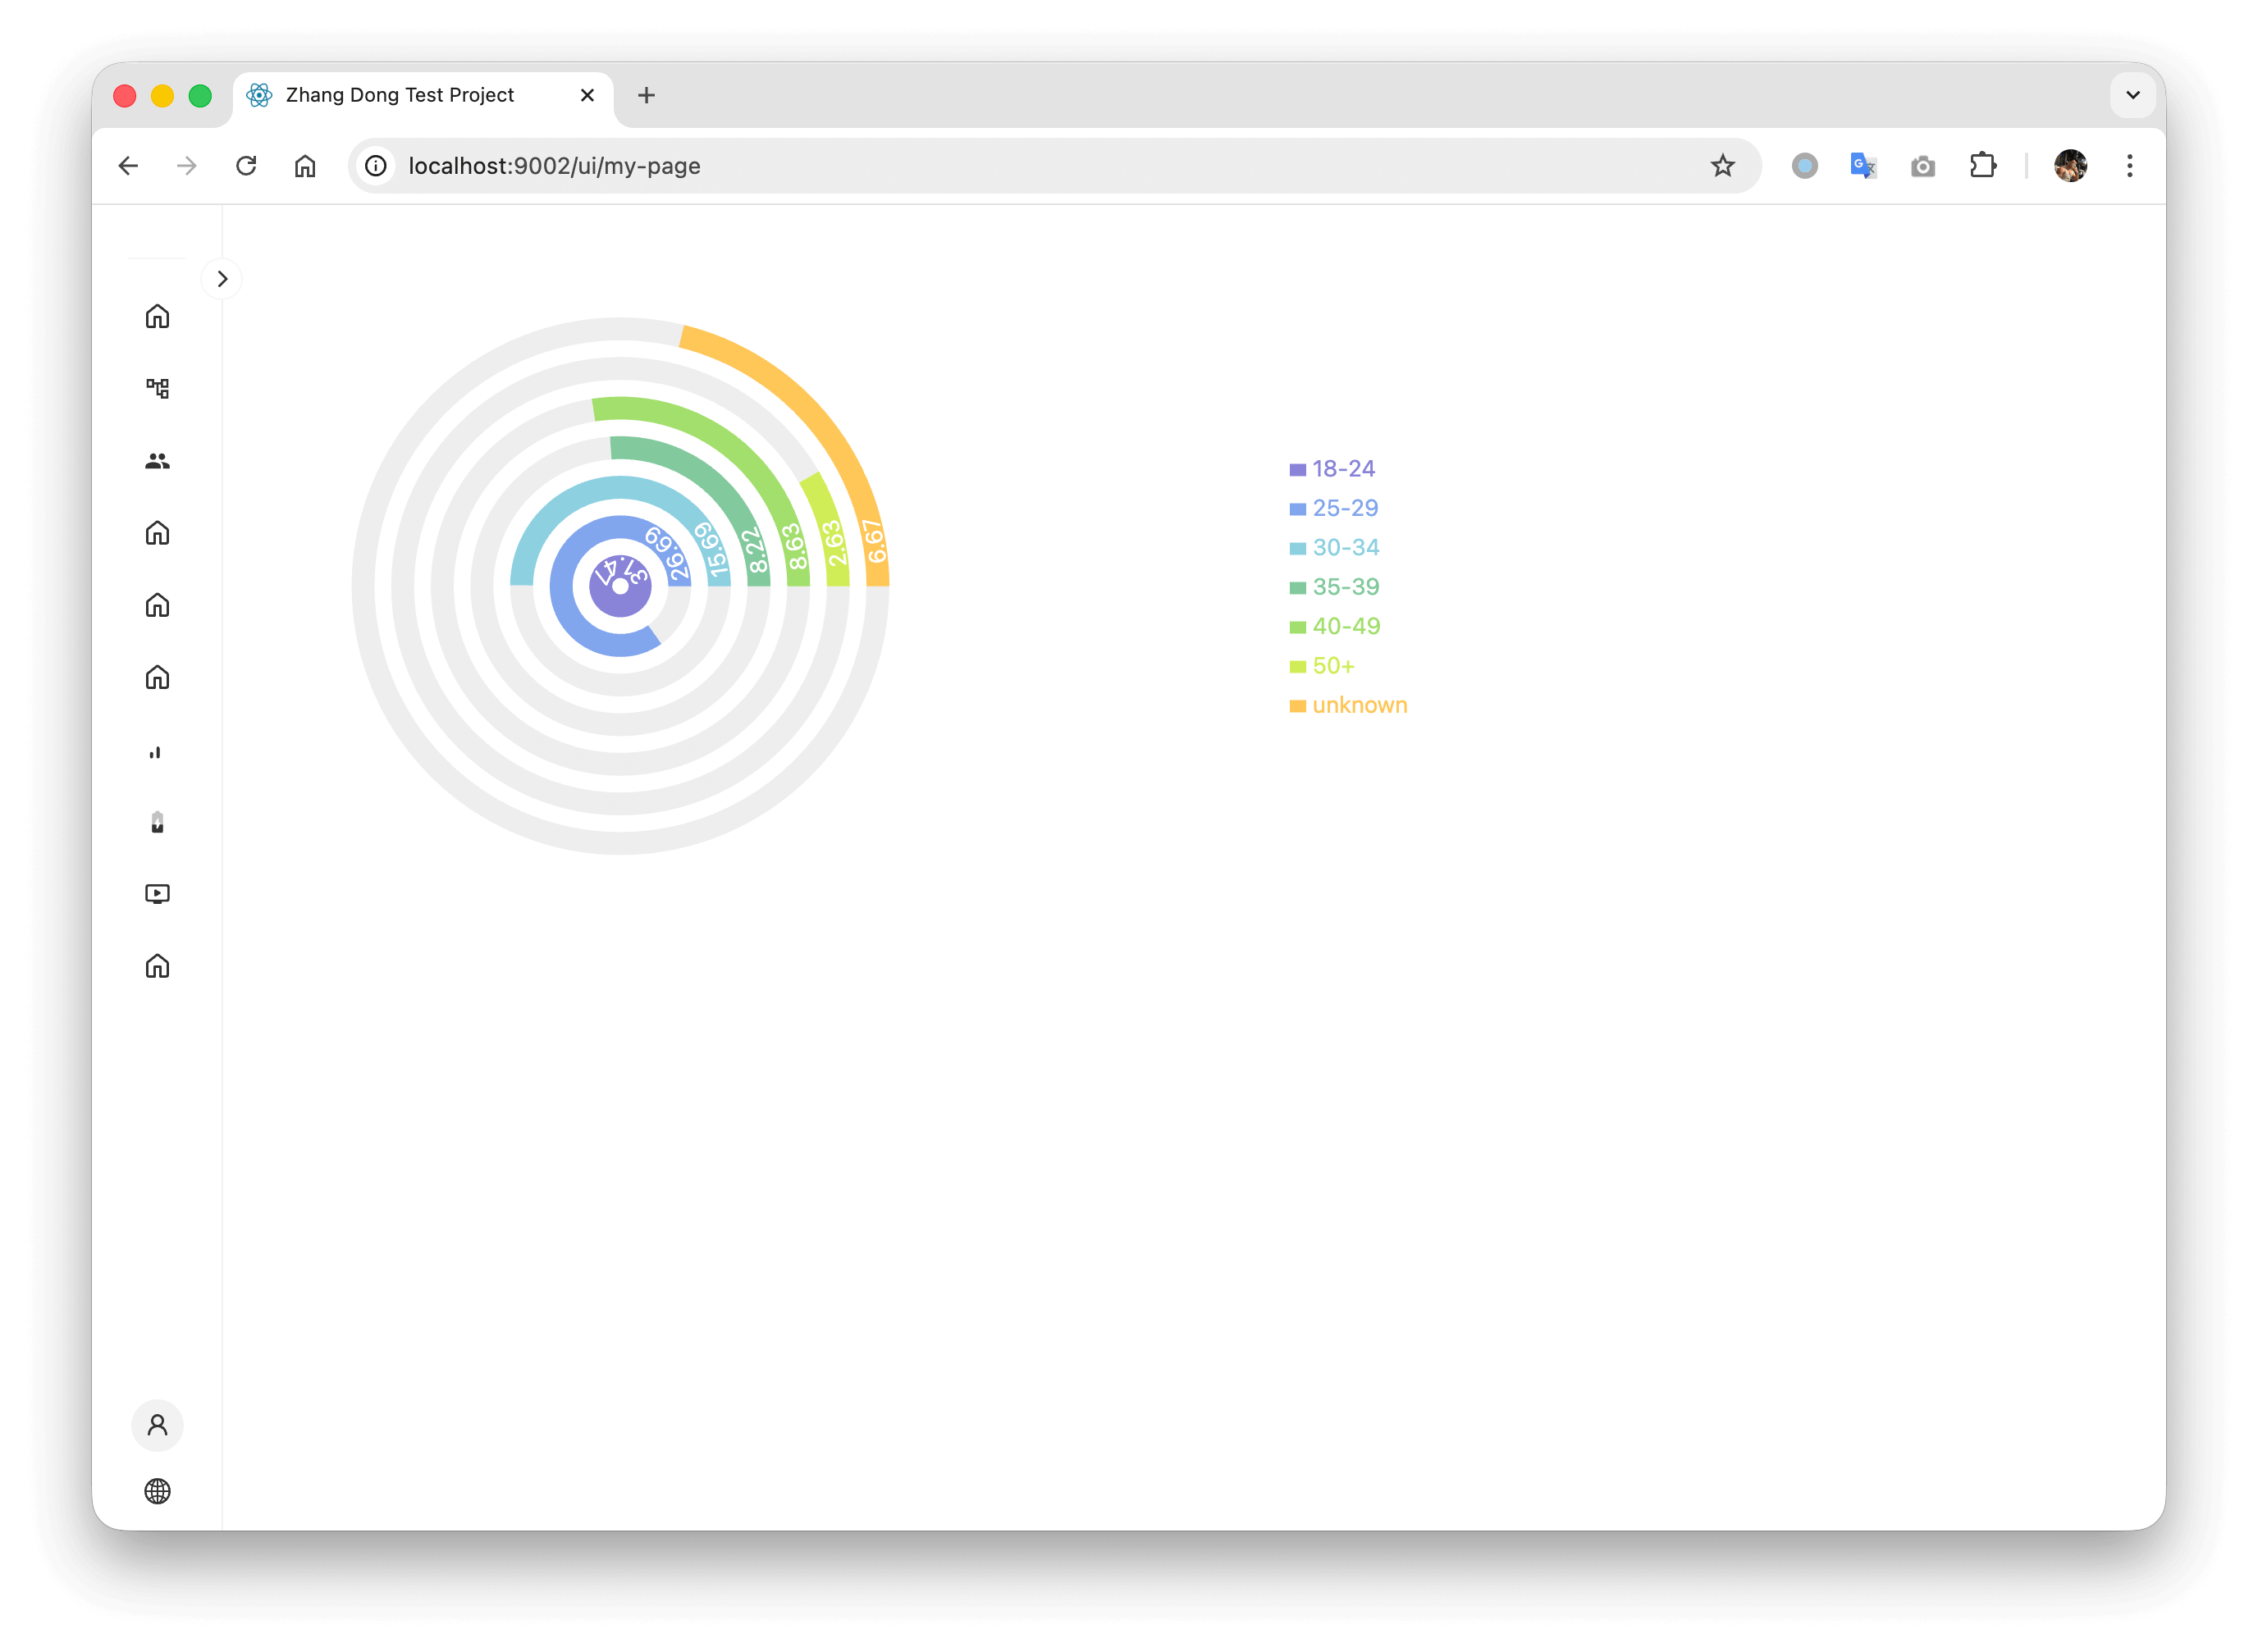Viewport: 2258px width, 1652px height.
Task: Toggle the unknown legend item
Action: (1348, 705)
